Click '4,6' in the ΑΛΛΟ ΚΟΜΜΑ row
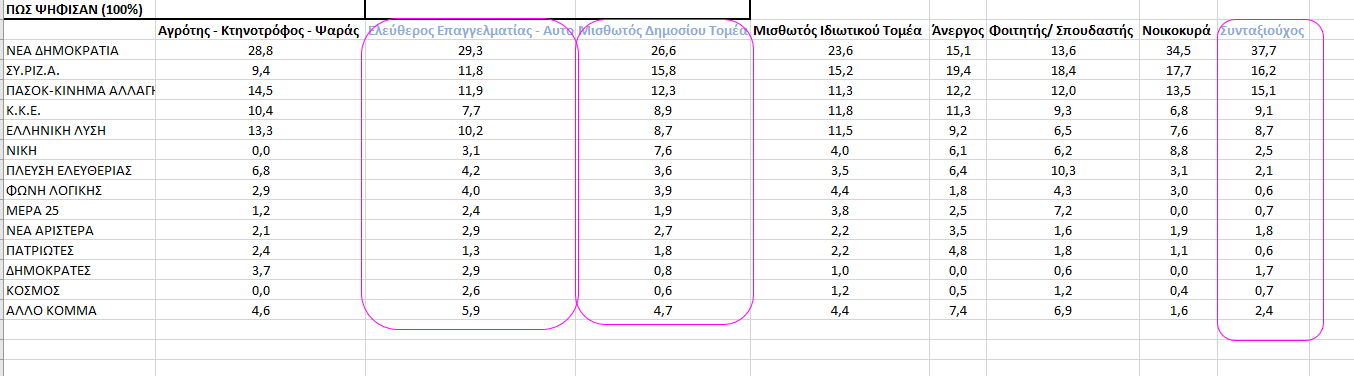 260,311
